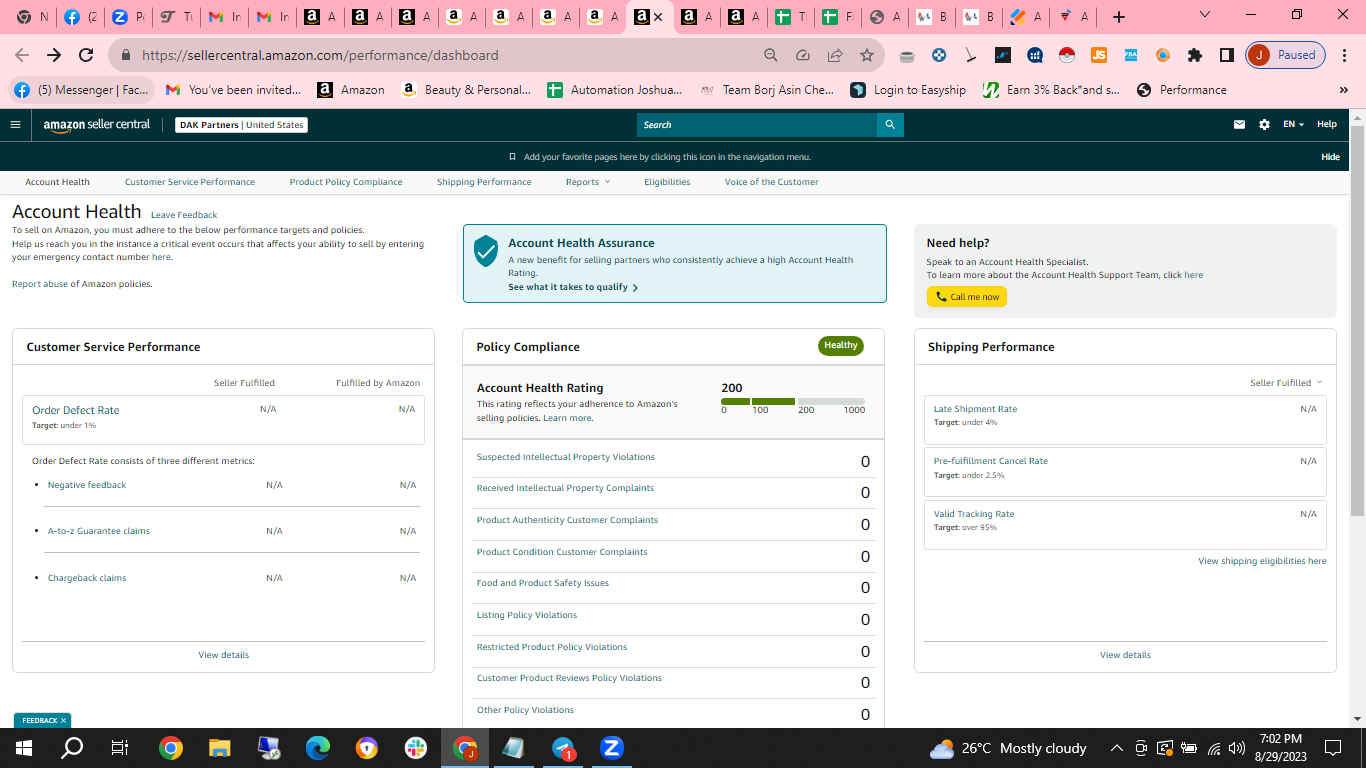This screenshot has height=768, width=1366.
Task: Open the browser tab search dropdown arrow
Action: (1205, 15)
